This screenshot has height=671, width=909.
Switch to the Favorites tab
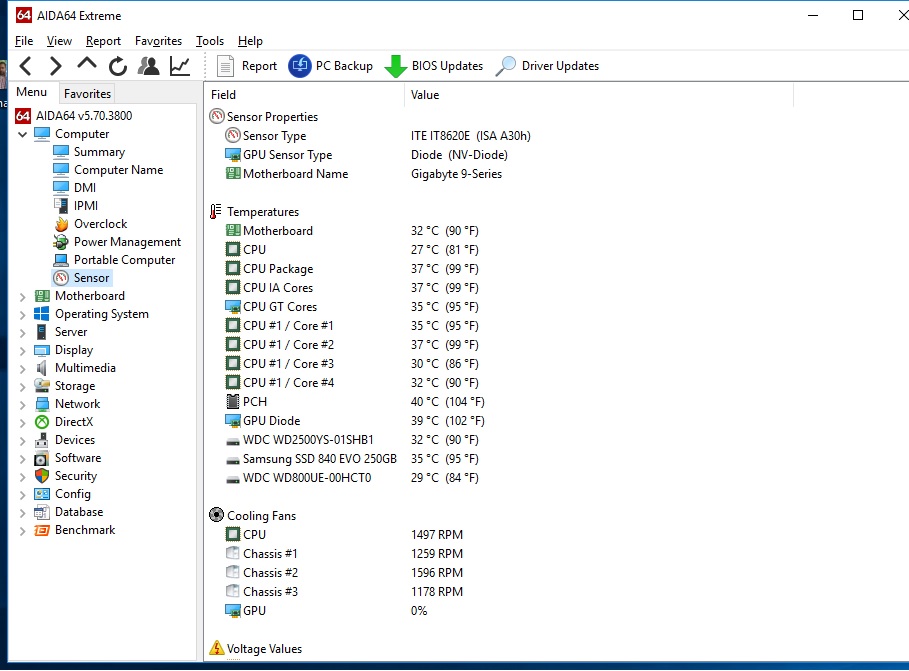click(87, 94)
